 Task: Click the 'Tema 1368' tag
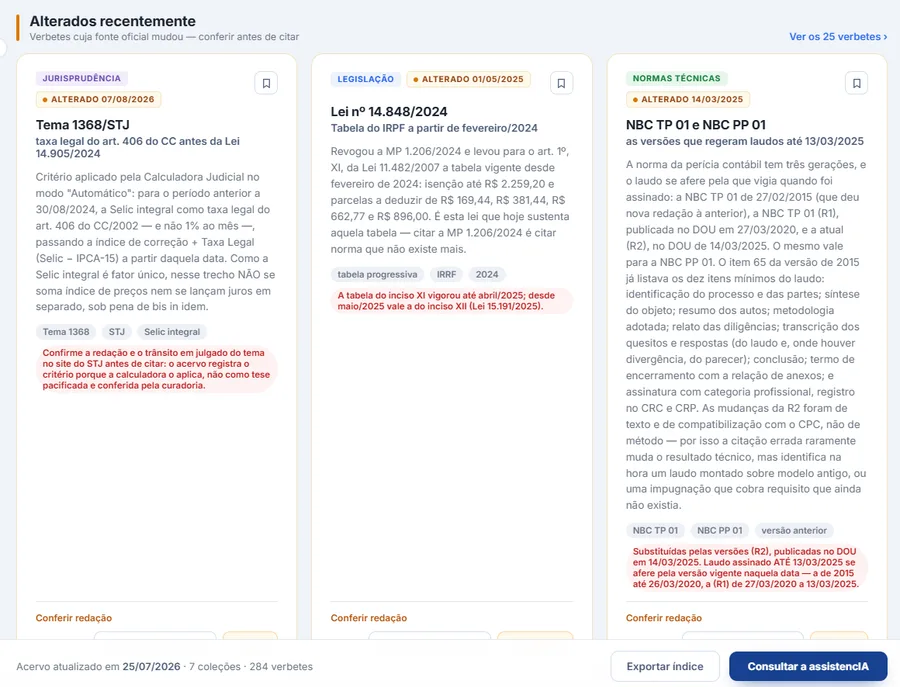click(66, 332)
